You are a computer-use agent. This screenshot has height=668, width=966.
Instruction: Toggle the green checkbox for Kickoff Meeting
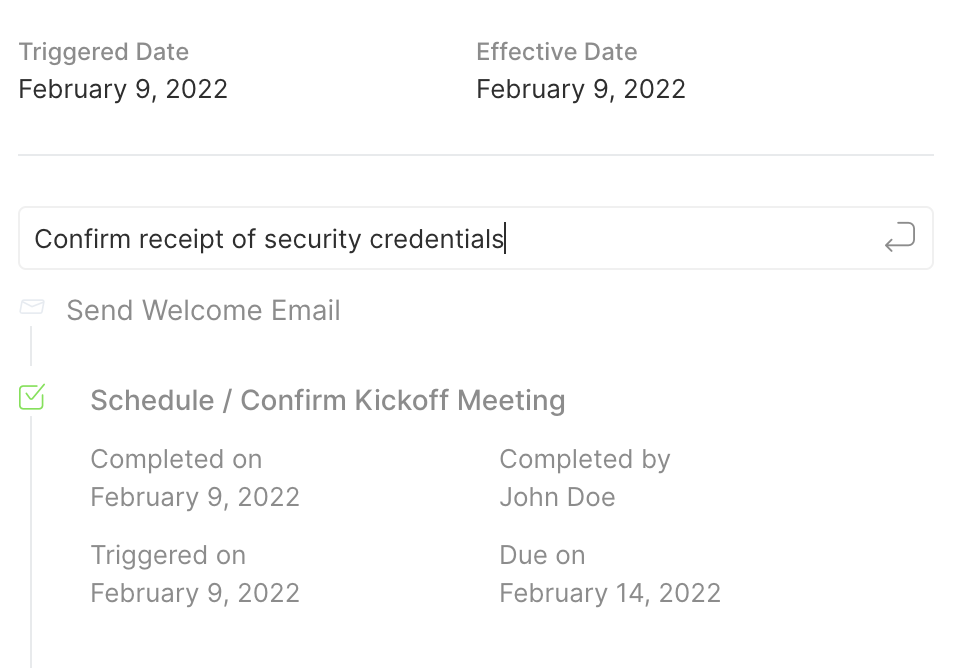click(x=32, y=397)
